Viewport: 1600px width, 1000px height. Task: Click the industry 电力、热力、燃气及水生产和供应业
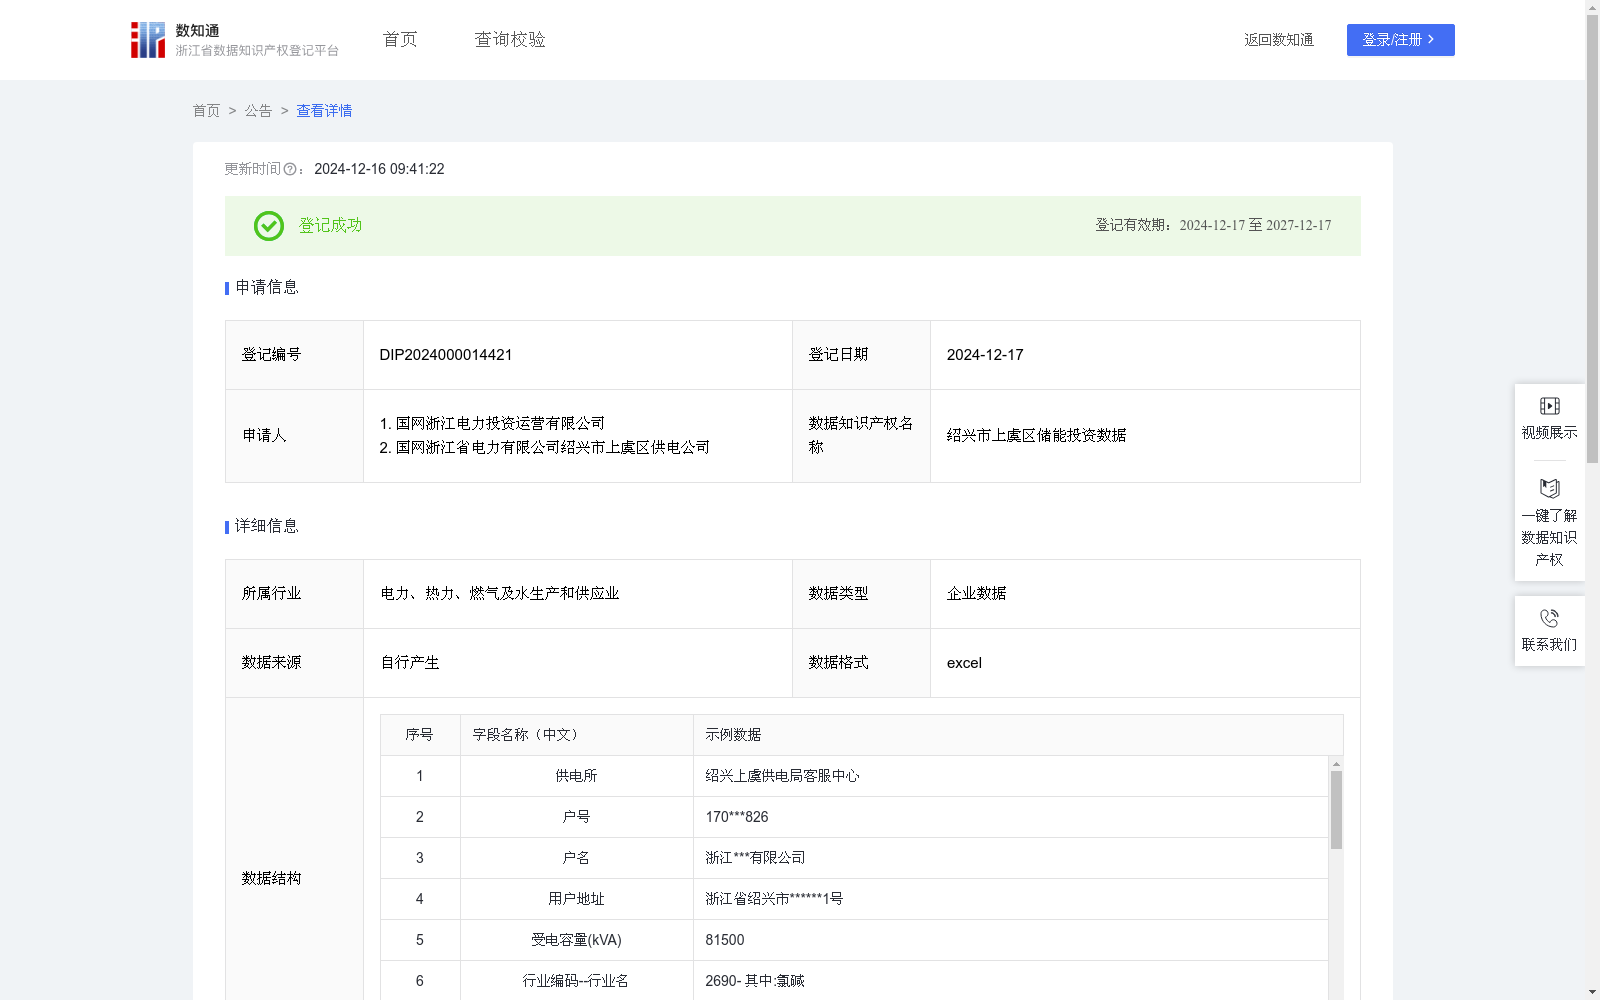point(500,594)
